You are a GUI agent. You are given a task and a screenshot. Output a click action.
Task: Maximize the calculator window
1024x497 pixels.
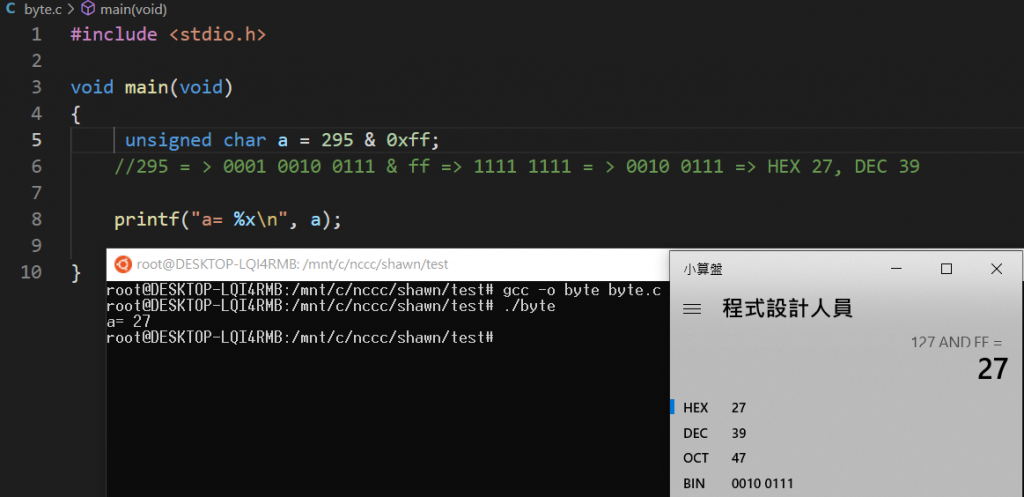pyautogui.click(x=946, y=268)
